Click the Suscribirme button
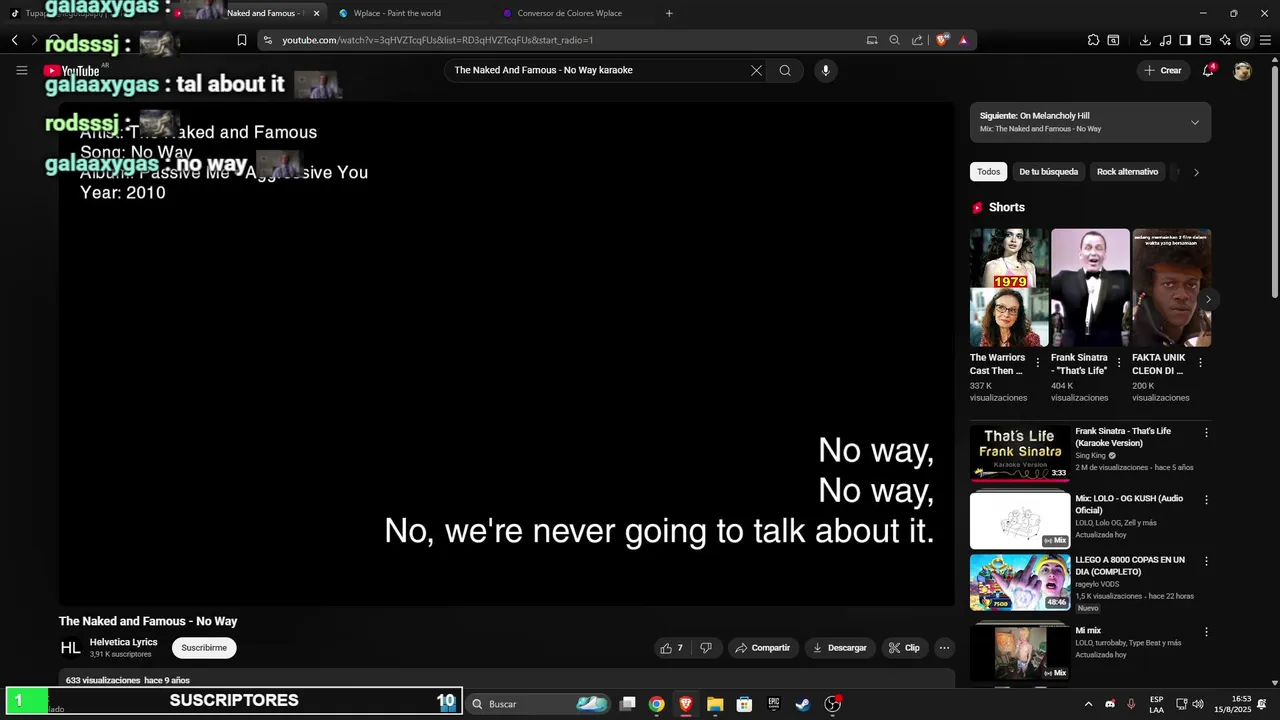Screen dimensions: 1280x720 [204, 648]
